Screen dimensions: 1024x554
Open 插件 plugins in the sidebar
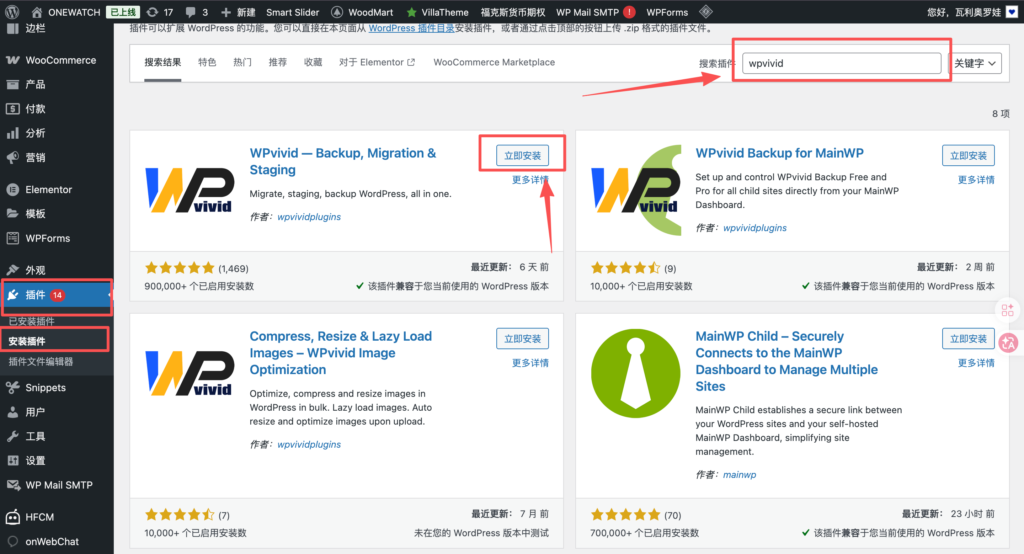coord(57,295)
